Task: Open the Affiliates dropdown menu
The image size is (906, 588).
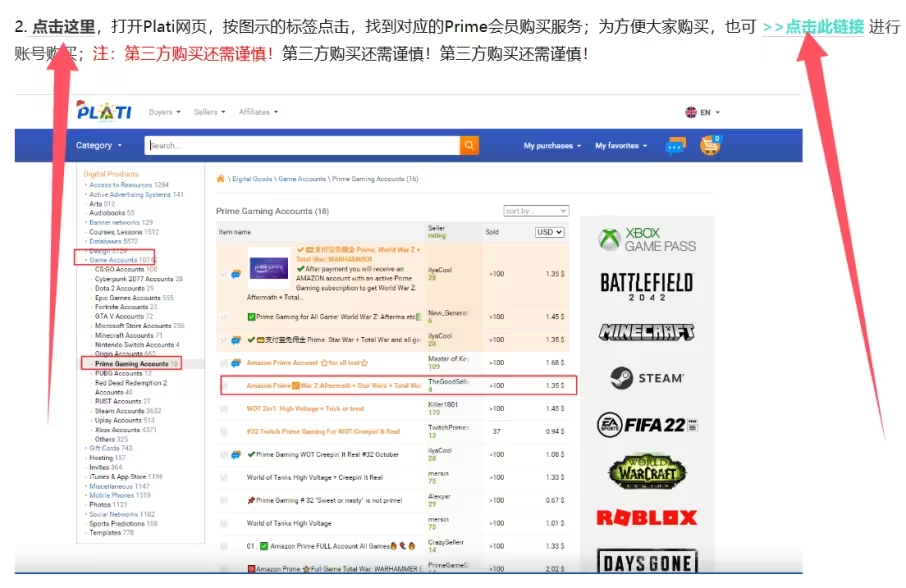Action: coord(258,112)
